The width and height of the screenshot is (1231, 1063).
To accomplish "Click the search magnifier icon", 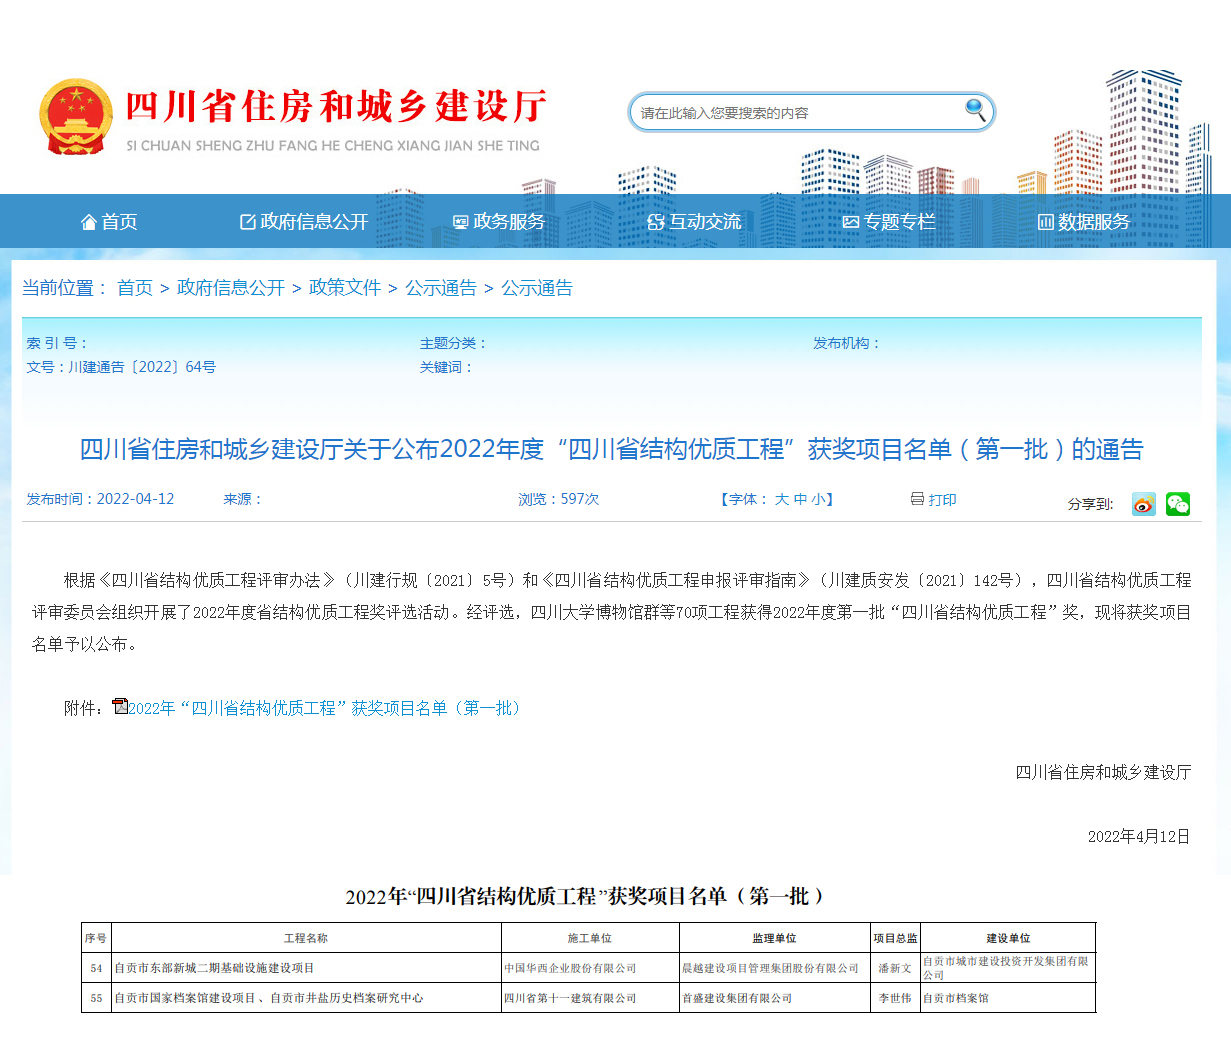I will point(975,110).
